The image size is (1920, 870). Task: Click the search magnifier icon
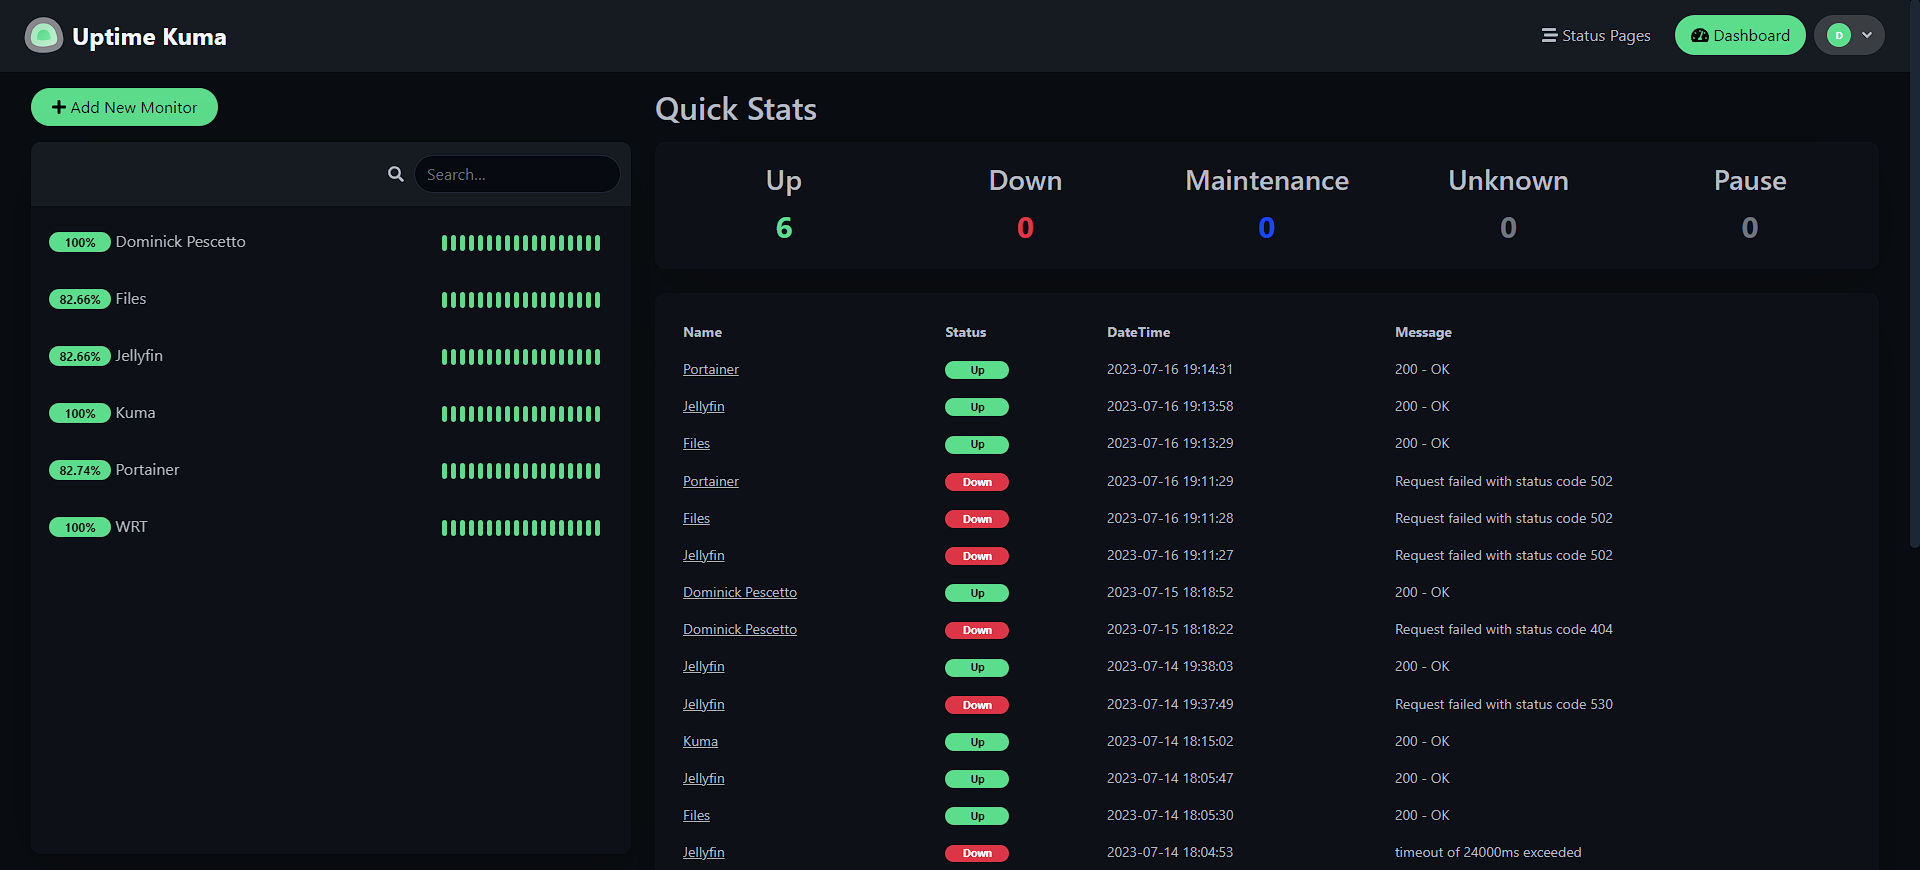pos(396,174)
